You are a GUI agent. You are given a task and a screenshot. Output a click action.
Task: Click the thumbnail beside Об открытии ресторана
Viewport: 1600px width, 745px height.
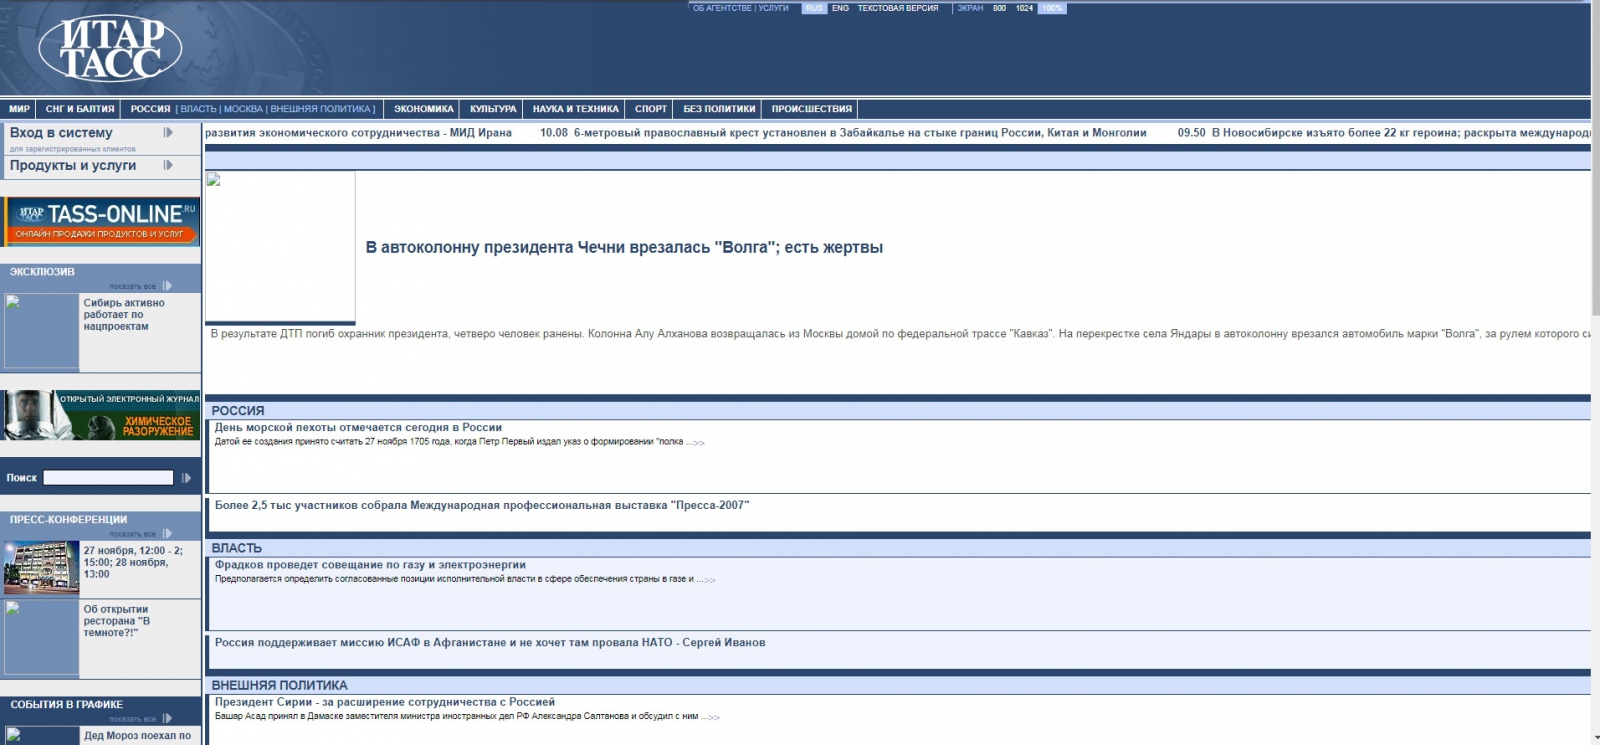coord(42,638)
